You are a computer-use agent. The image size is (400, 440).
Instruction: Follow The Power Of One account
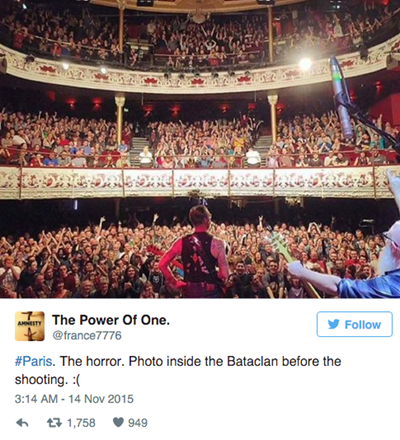pyautogui.click(x=354, y=324)
